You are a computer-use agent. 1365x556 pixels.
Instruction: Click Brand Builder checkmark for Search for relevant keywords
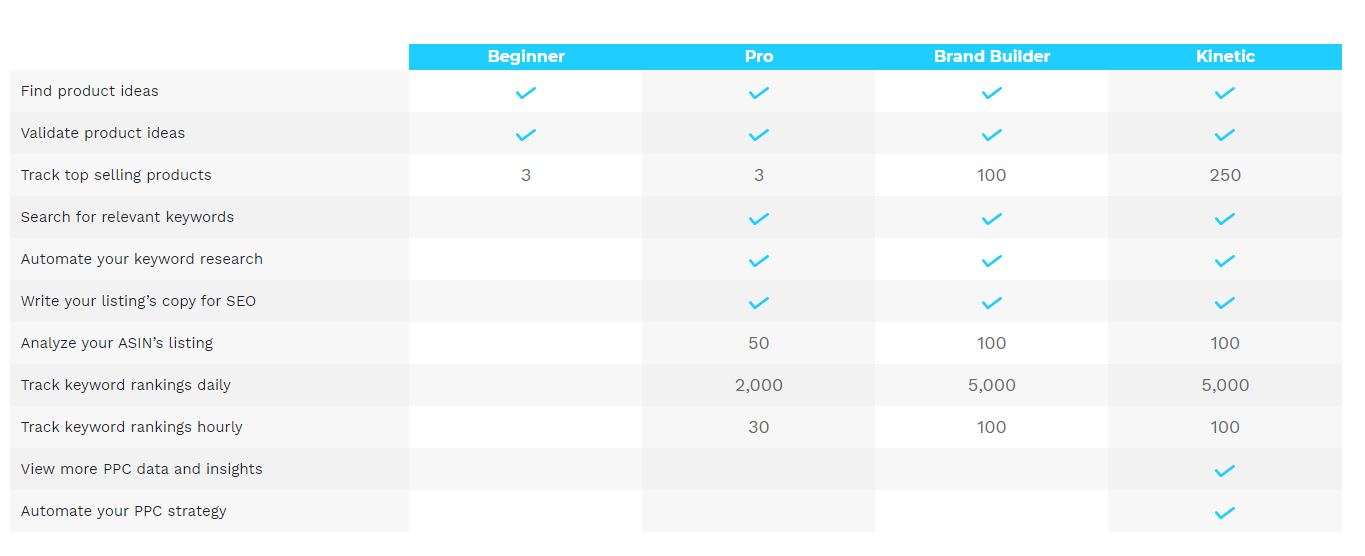click(991, 219)
